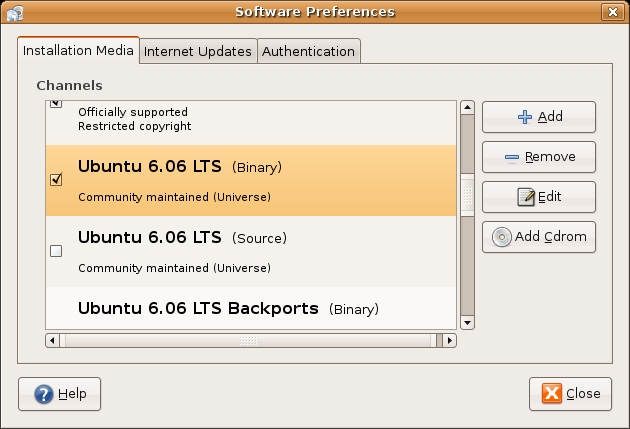This screenshot has height=429, width=630.
Task: Switch to the Installation Media tab
Action: tap(78, 51)
